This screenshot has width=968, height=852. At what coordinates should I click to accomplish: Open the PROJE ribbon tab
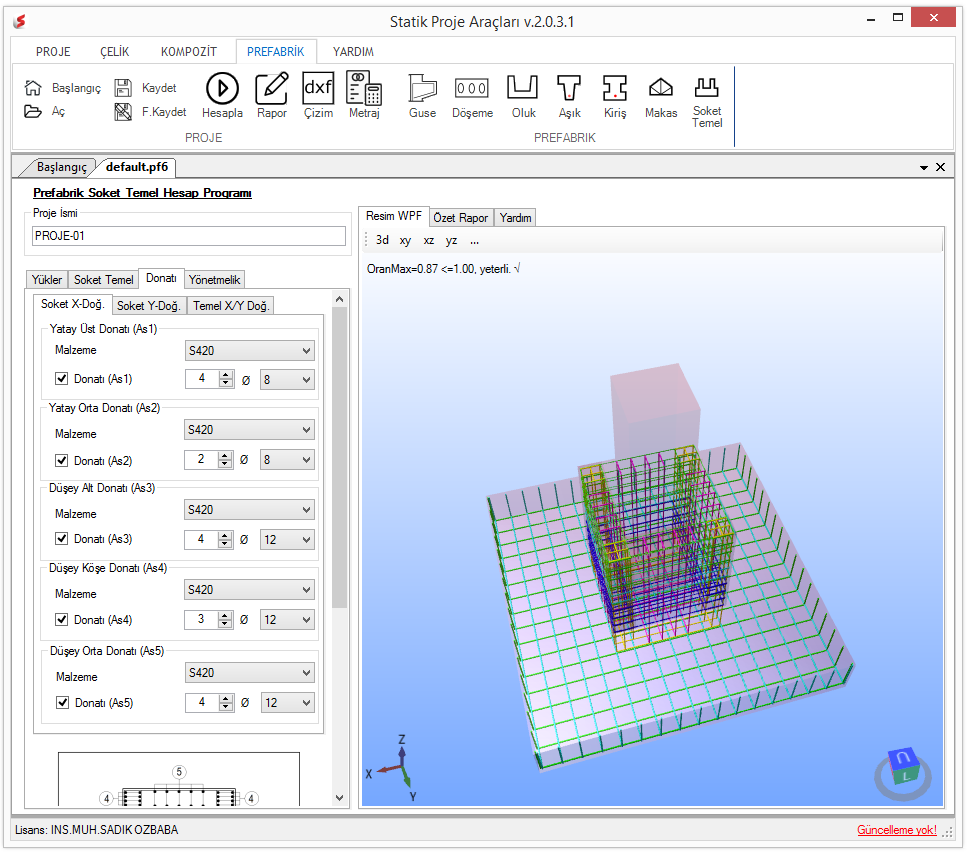coord(53,52)
